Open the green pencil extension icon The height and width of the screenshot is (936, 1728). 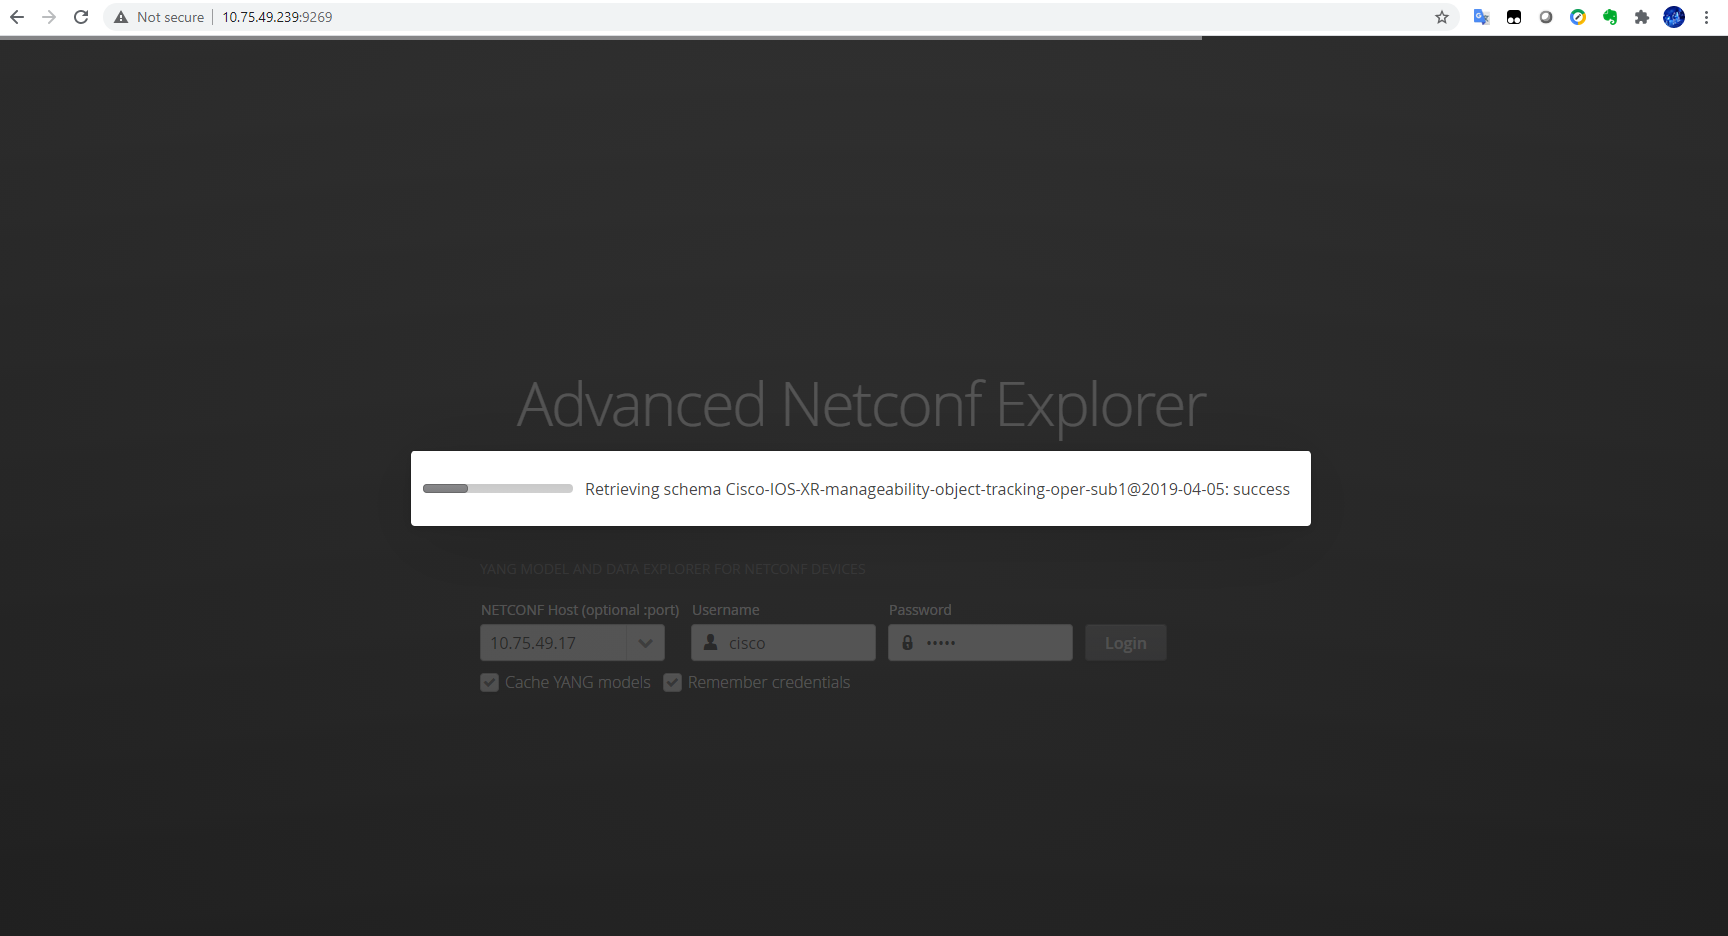click(1578, 17)
